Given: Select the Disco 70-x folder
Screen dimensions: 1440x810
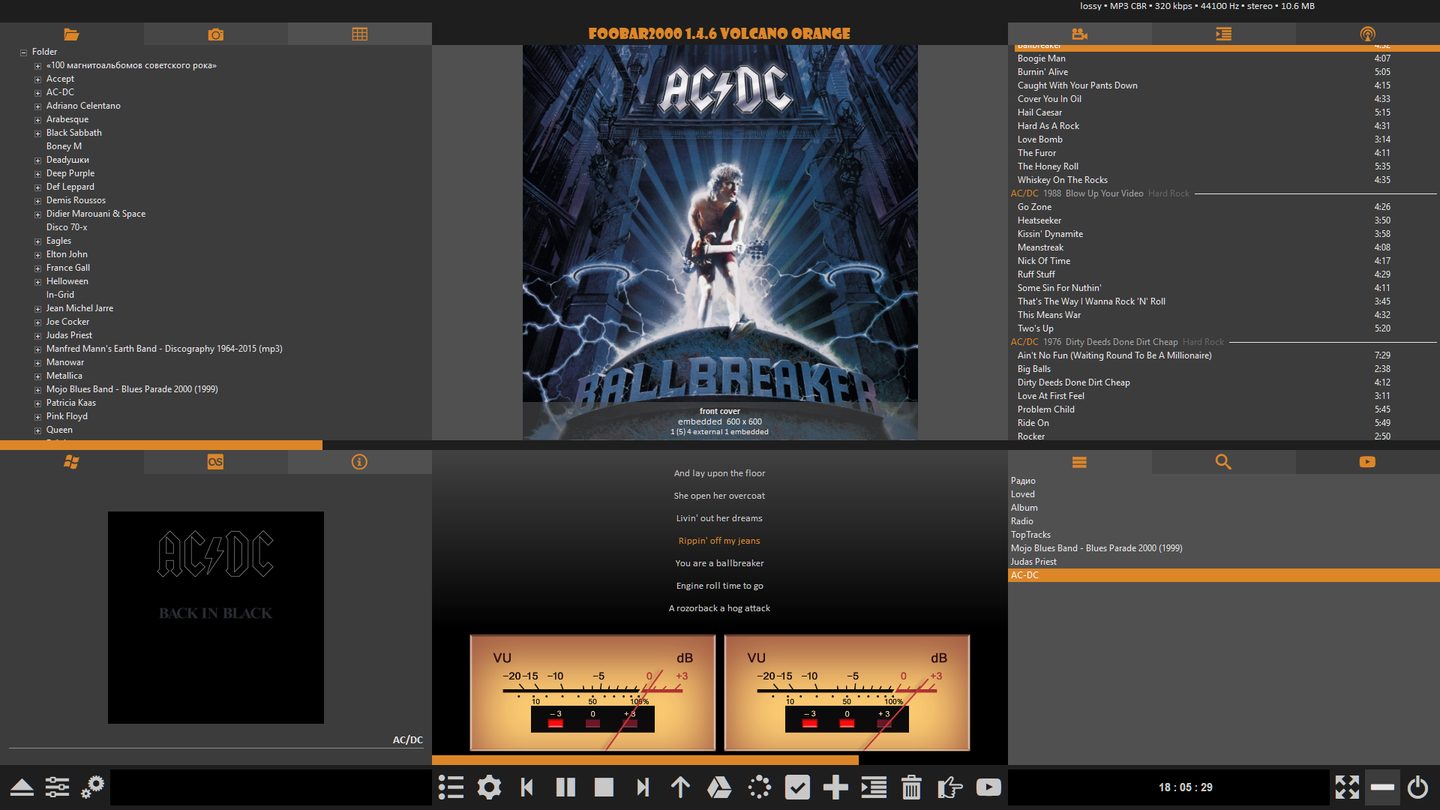Looking at the screenshot, I should tap(66, 227).
